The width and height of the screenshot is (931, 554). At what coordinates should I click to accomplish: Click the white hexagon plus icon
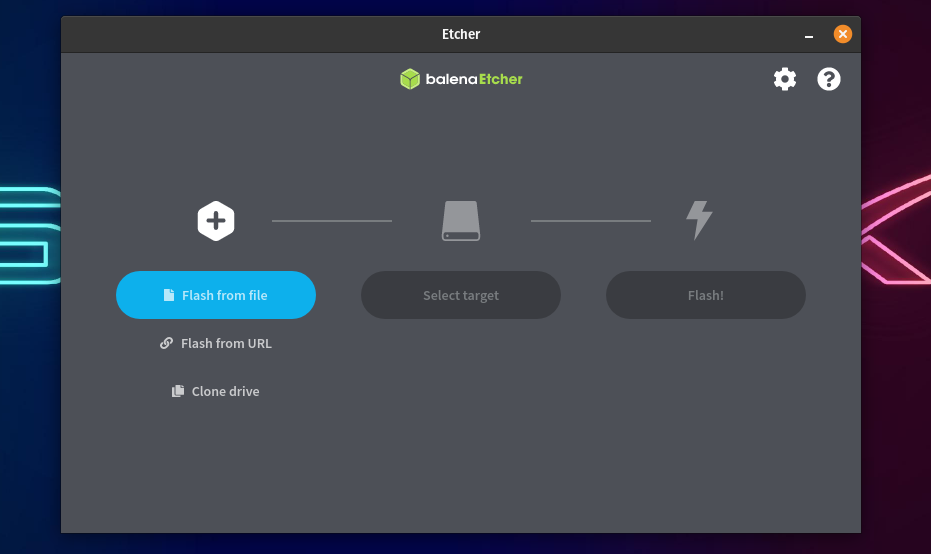tap(216, 221)
